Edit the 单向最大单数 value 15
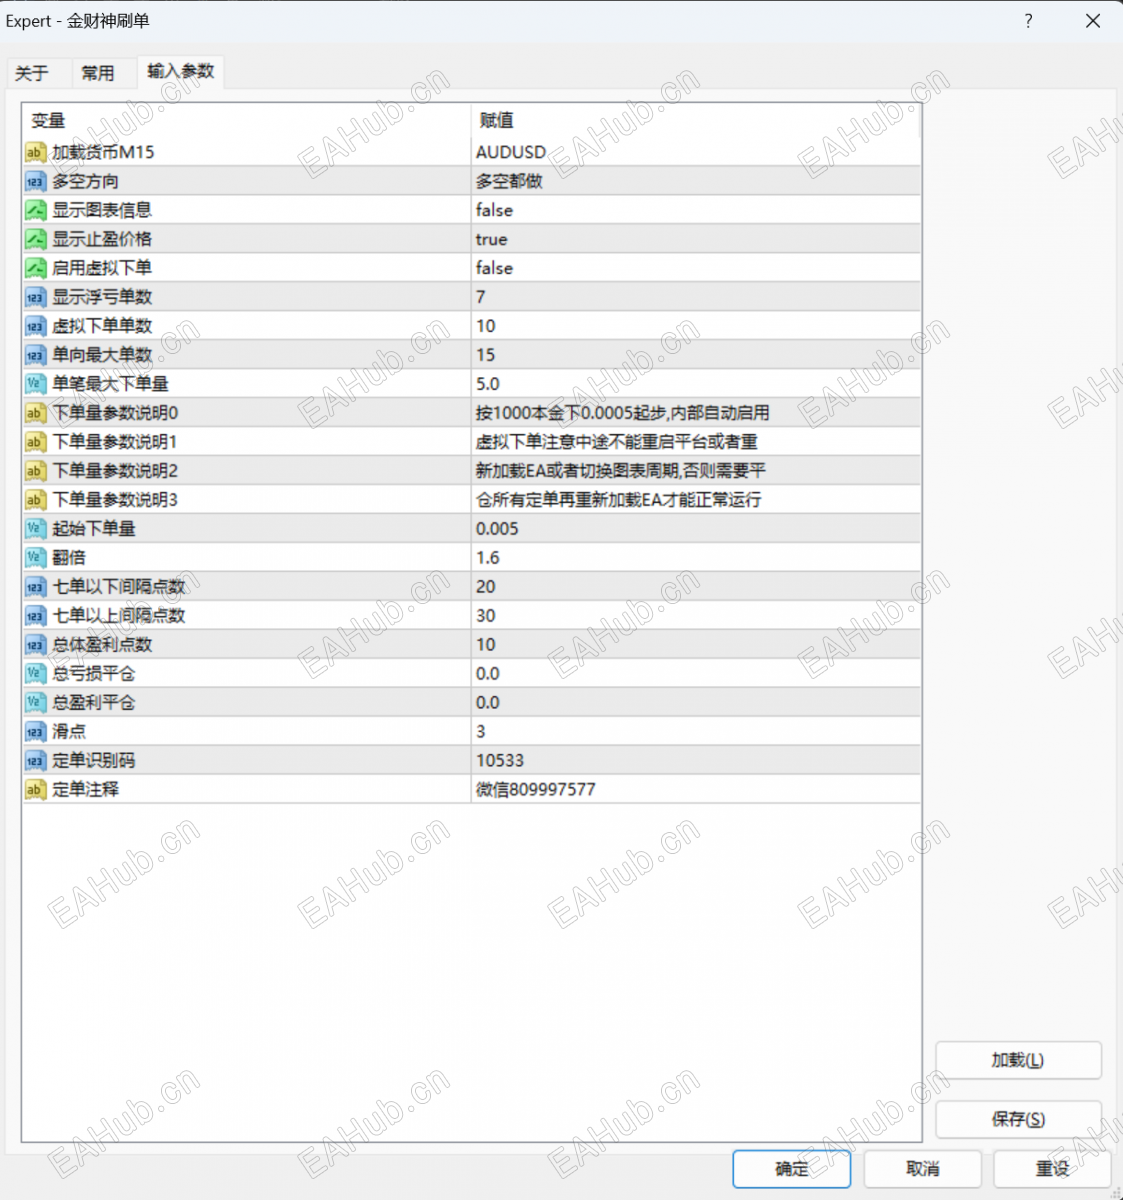1123x1200 pixels. pos(695,355)
